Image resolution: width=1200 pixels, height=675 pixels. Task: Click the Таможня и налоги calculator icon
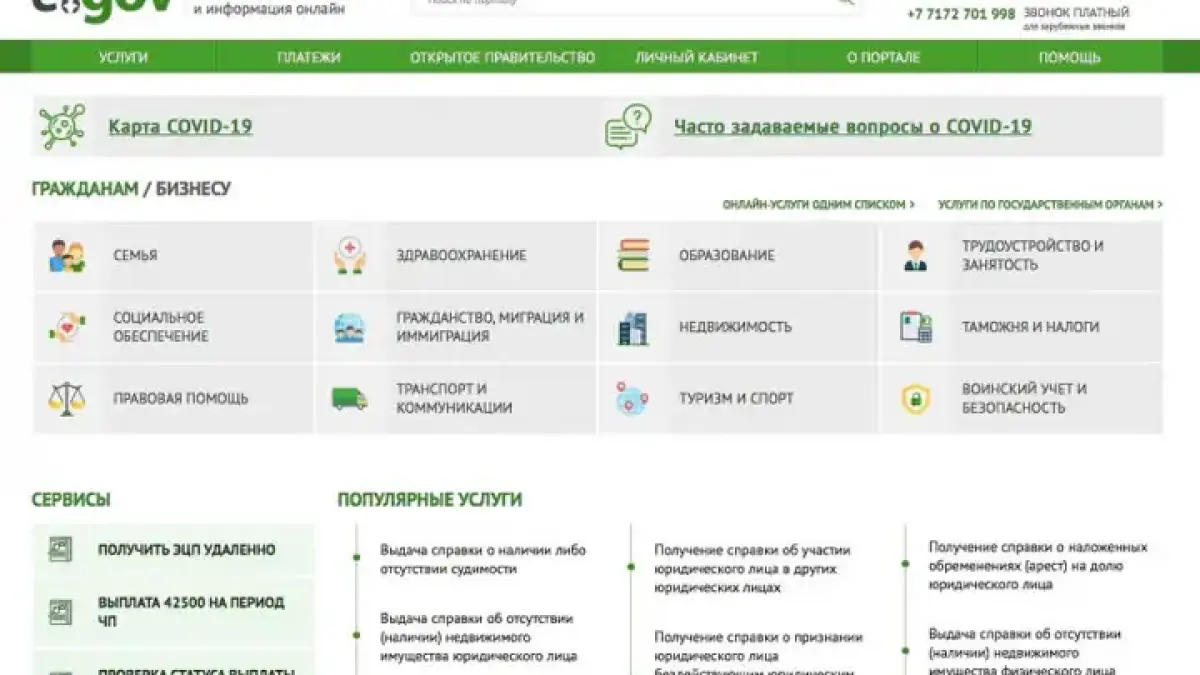point(916,327)
